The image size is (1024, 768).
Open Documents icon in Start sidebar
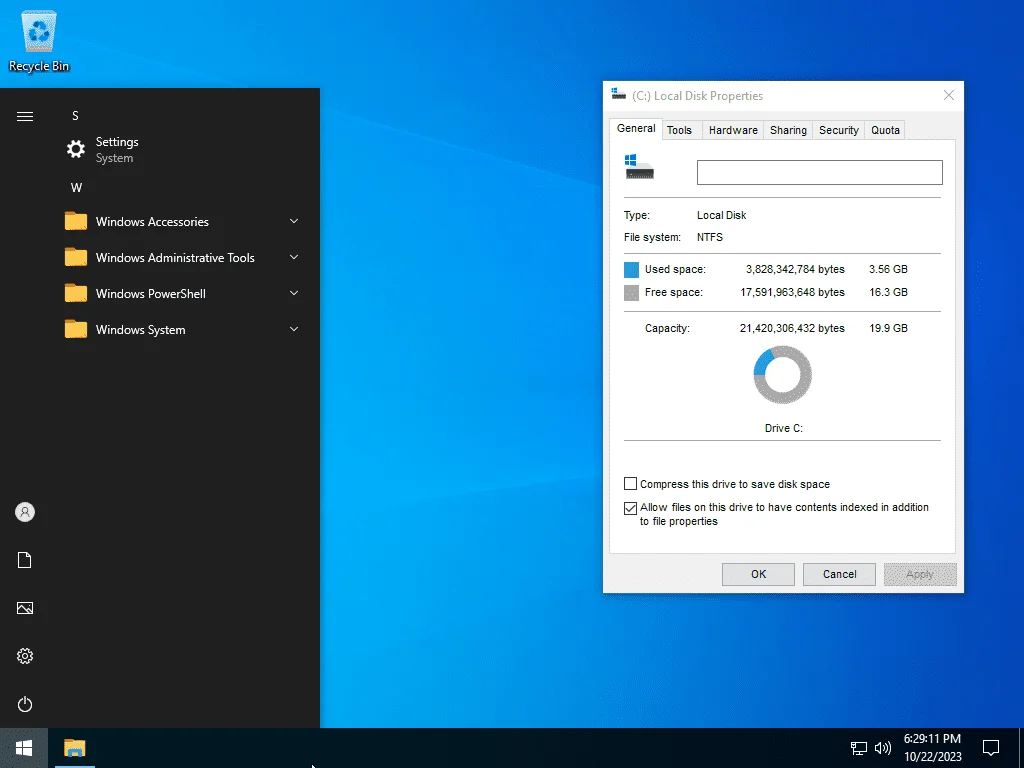25,560
